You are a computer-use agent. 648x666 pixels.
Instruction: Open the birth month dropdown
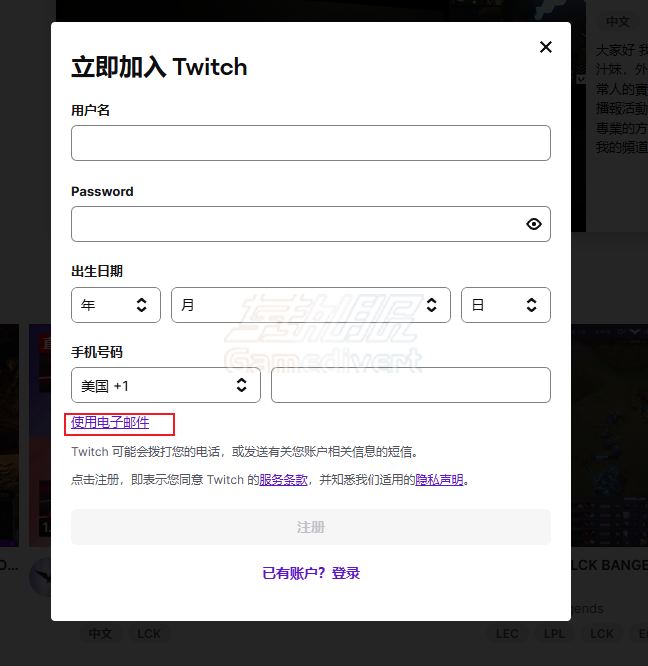coord(311,305)
